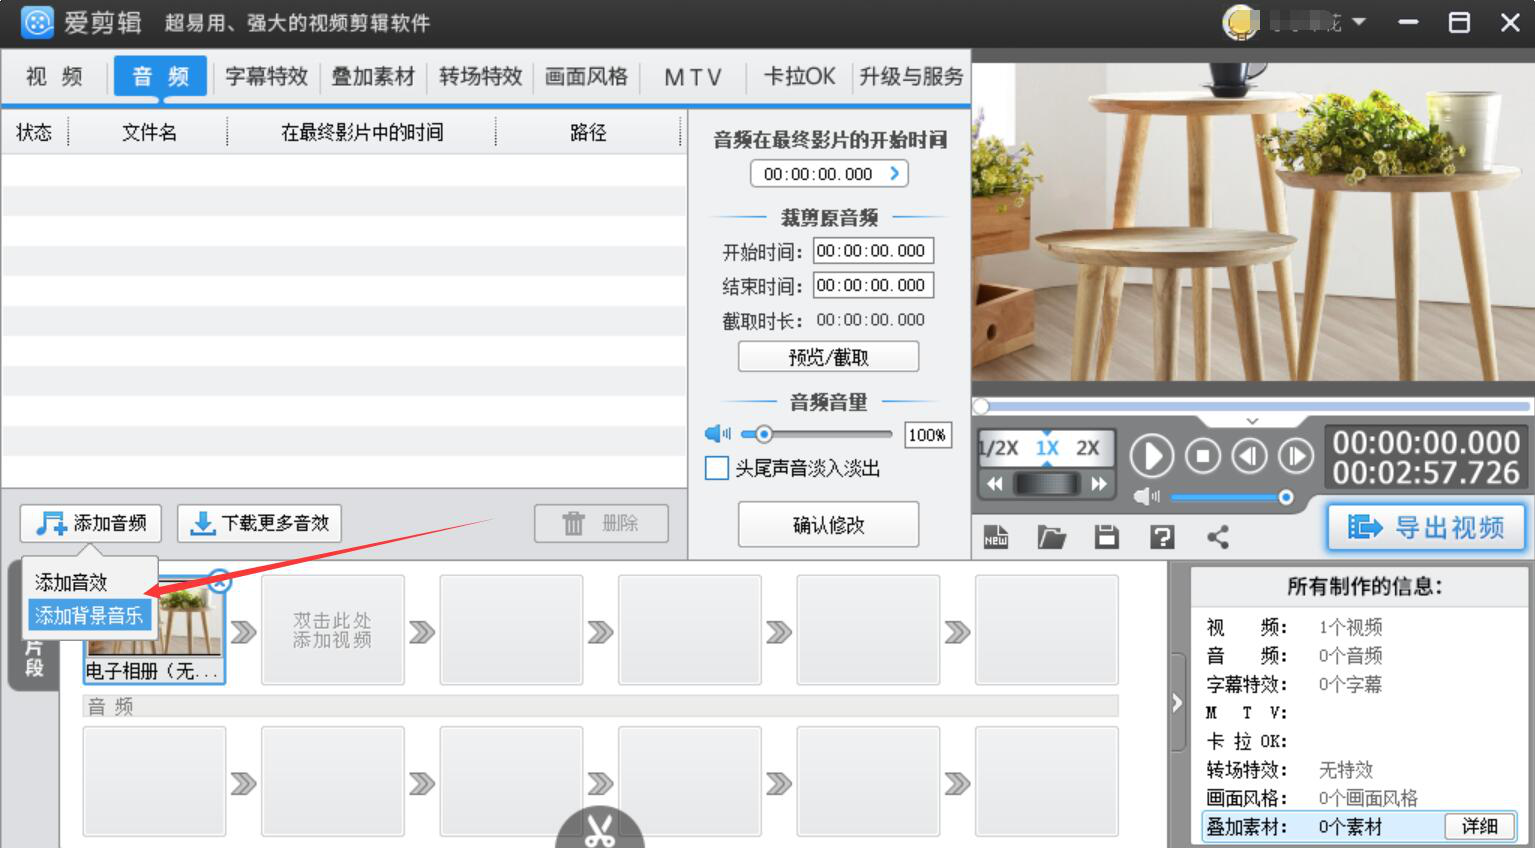
Task: Adjust the 音频音量 slider handle
Action: pos(764,434)
